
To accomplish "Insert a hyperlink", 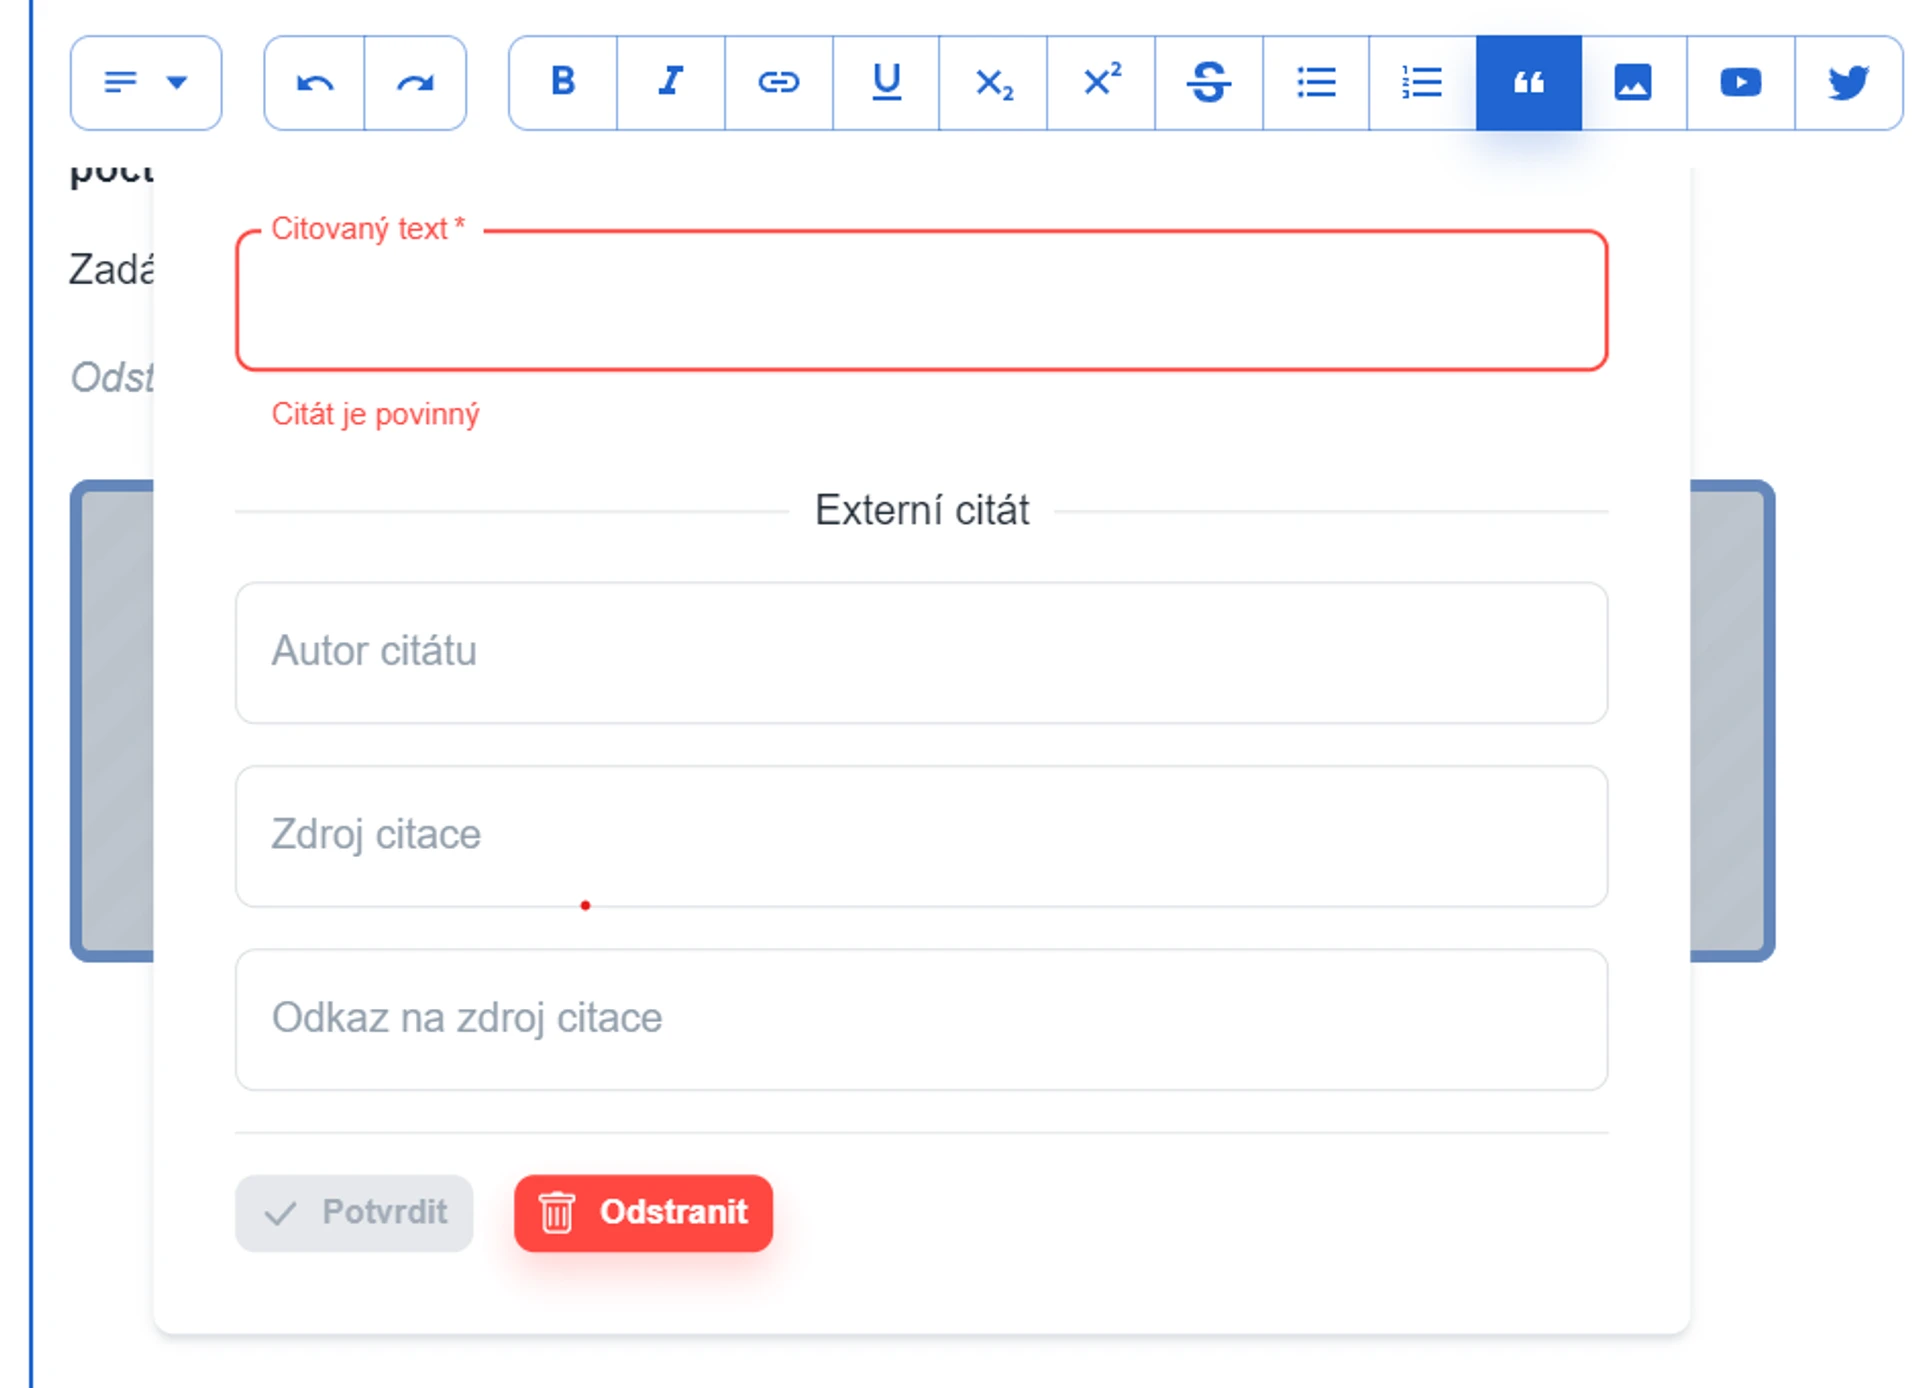I will click(778, 82).
